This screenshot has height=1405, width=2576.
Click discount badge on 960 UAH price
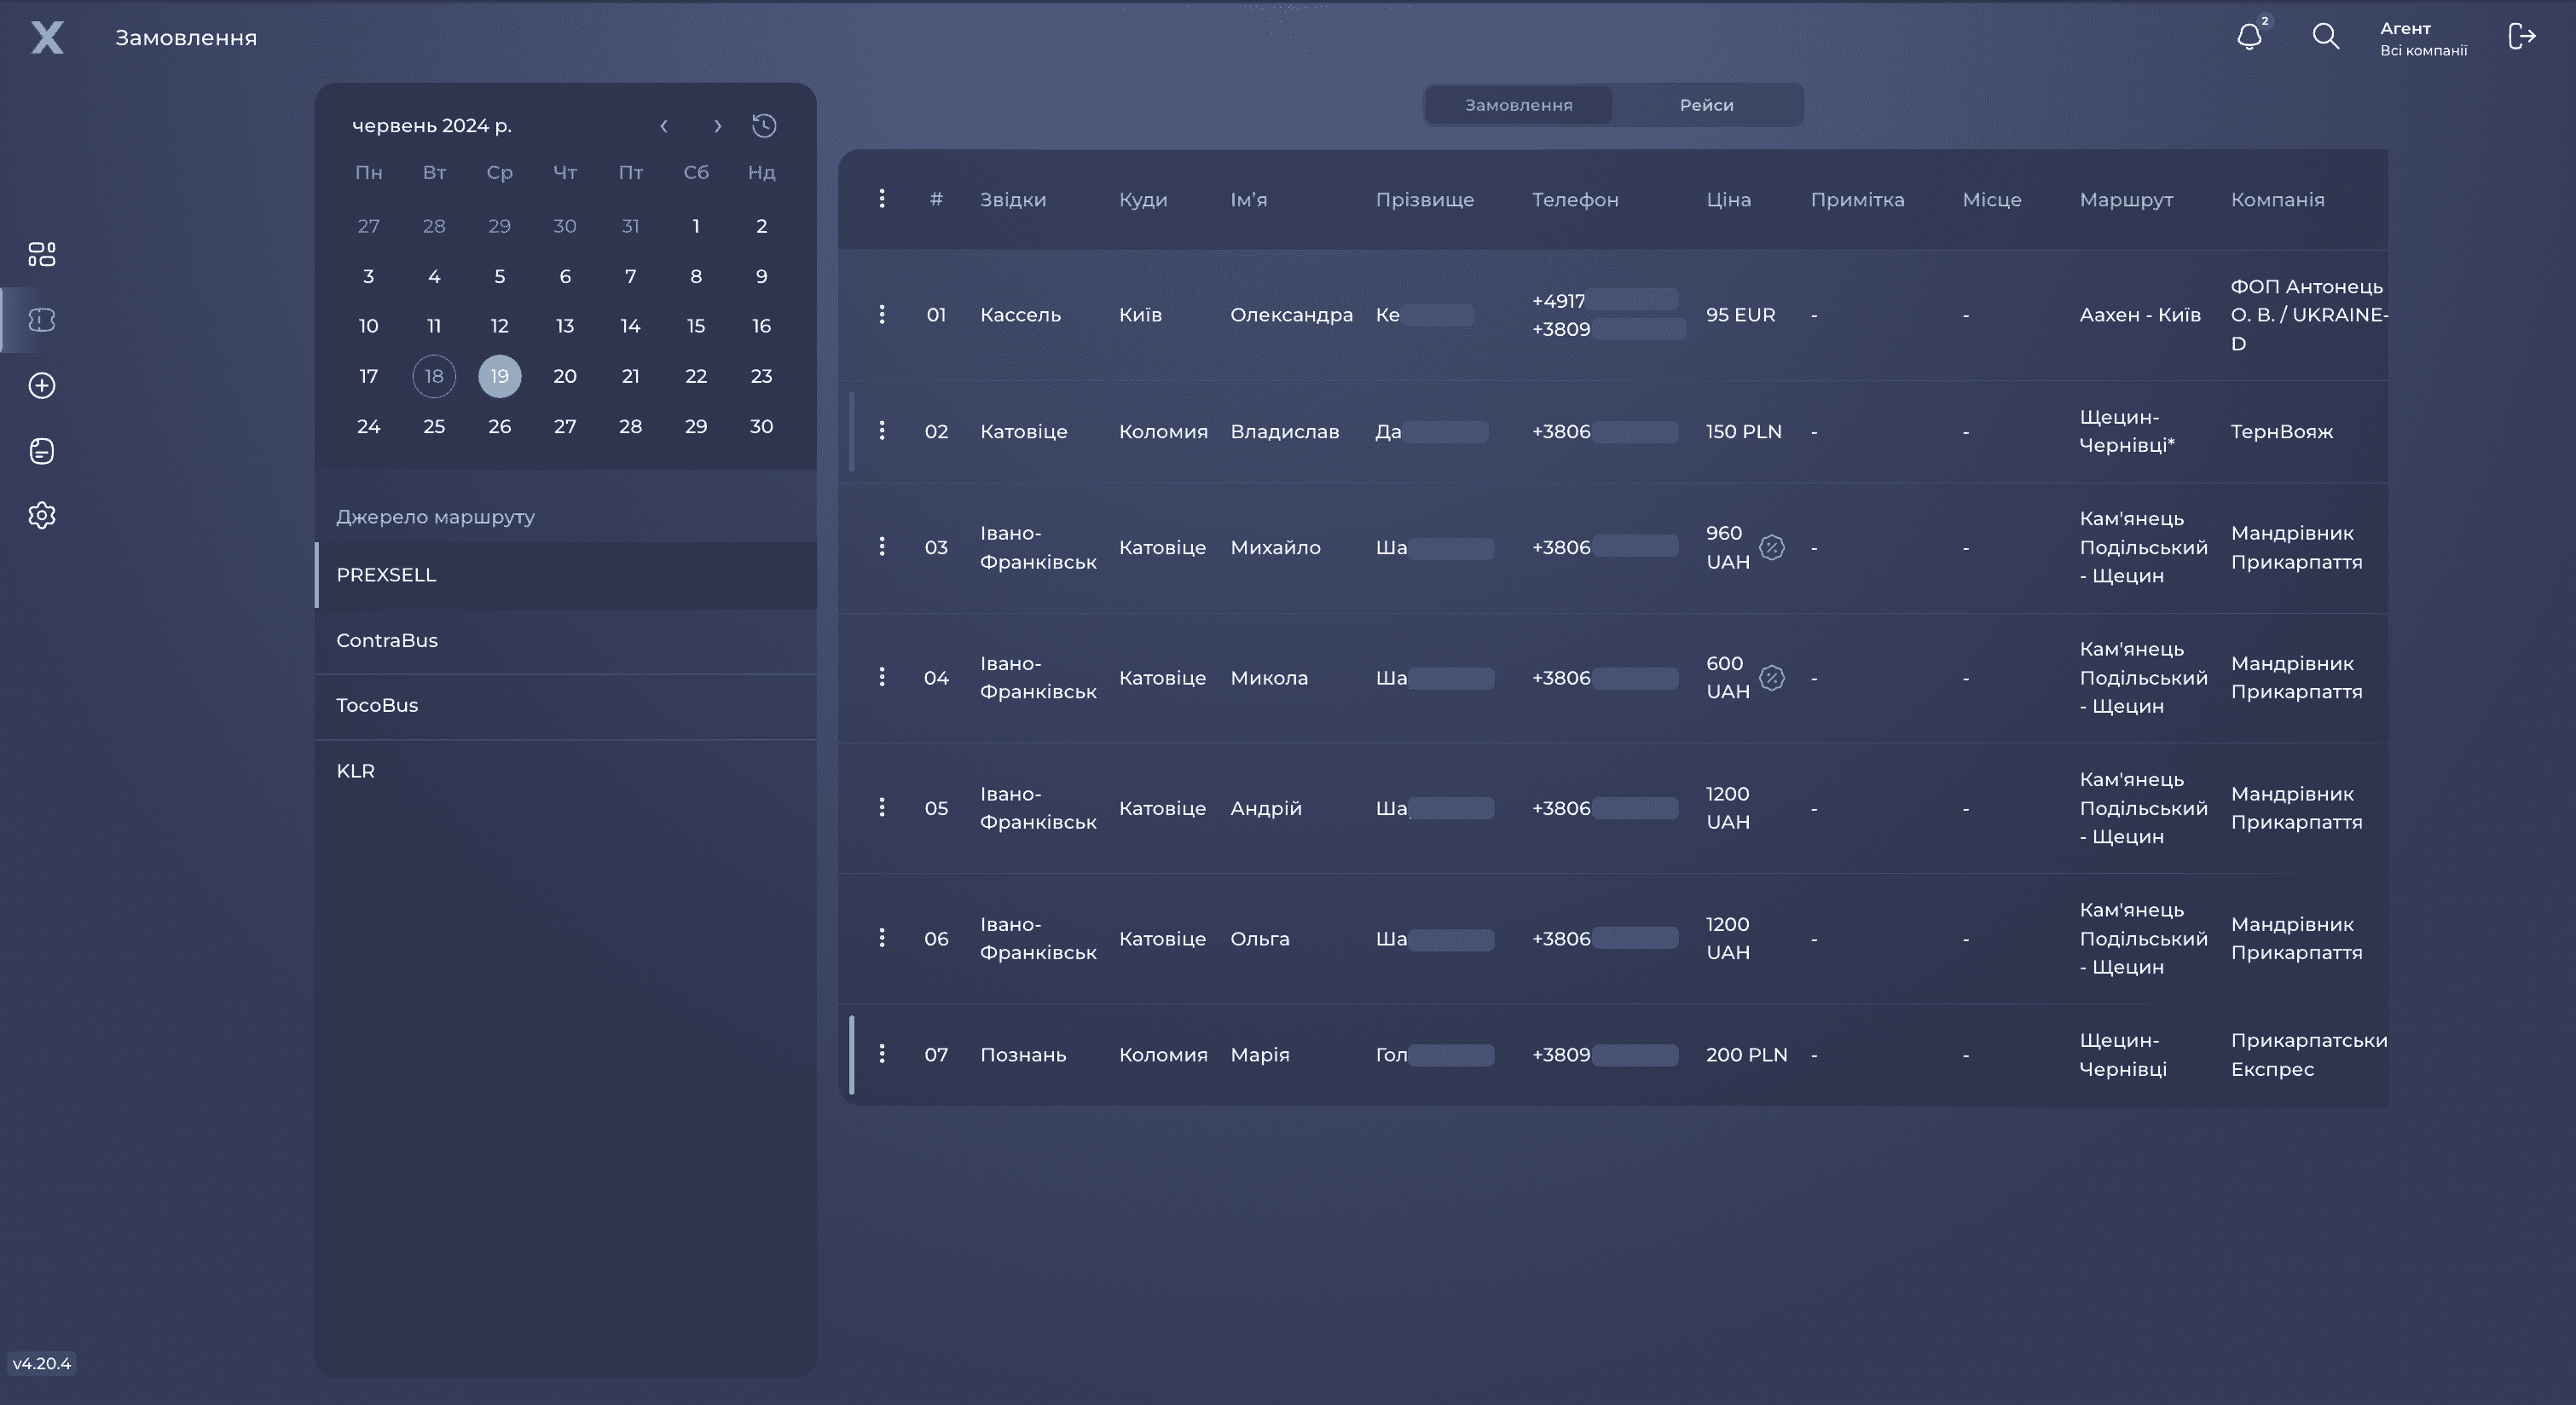tap(1771, 547)
